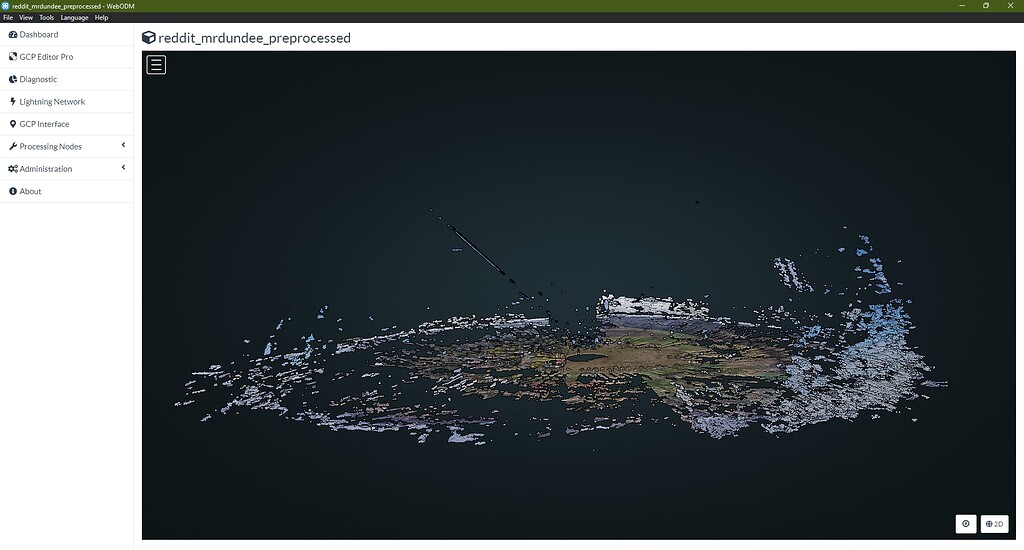Switch to the 2D map view
Screen dimensions: 1024x550
click(x=994, y=524)
